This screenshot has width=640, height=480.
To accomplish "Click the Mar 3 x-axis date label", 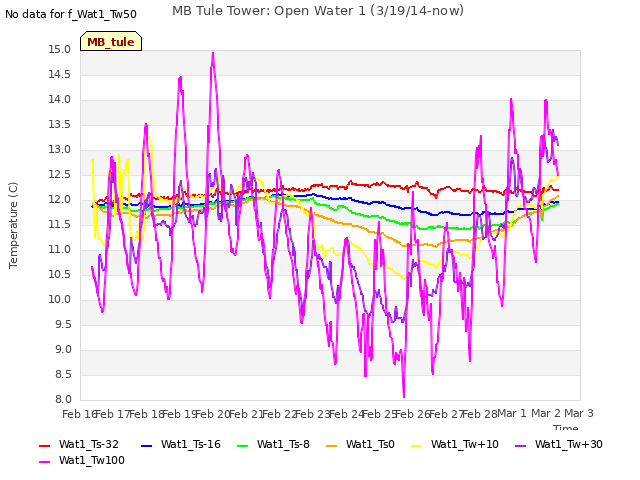I will pyautogui.click(x=579, y=414).
